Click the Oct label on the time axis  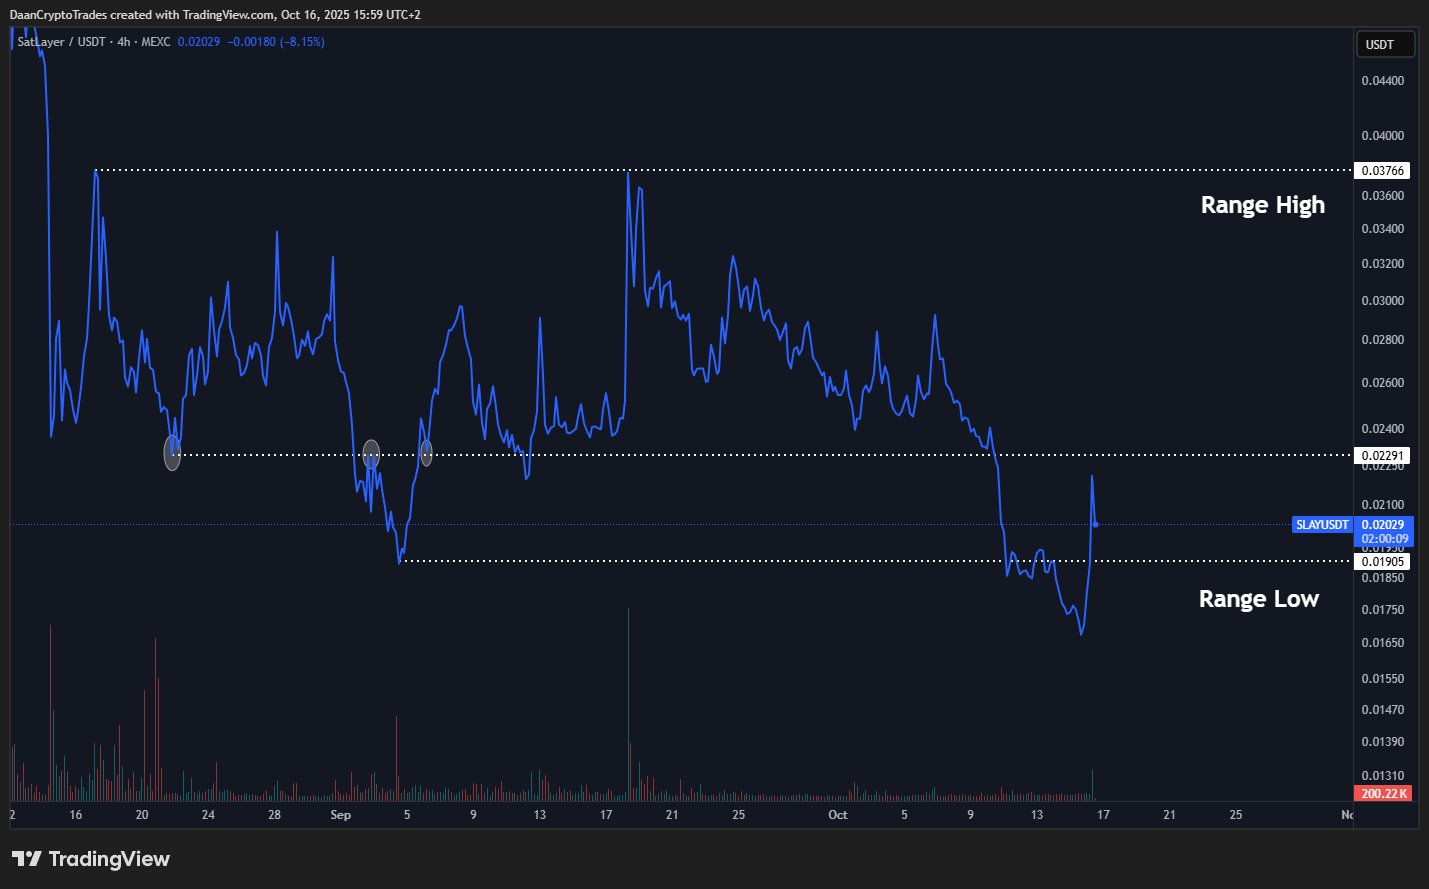tap(838, 815)
